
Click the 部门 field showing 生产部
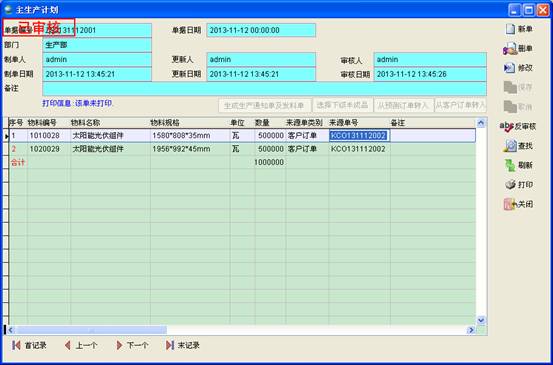[97, 45]
